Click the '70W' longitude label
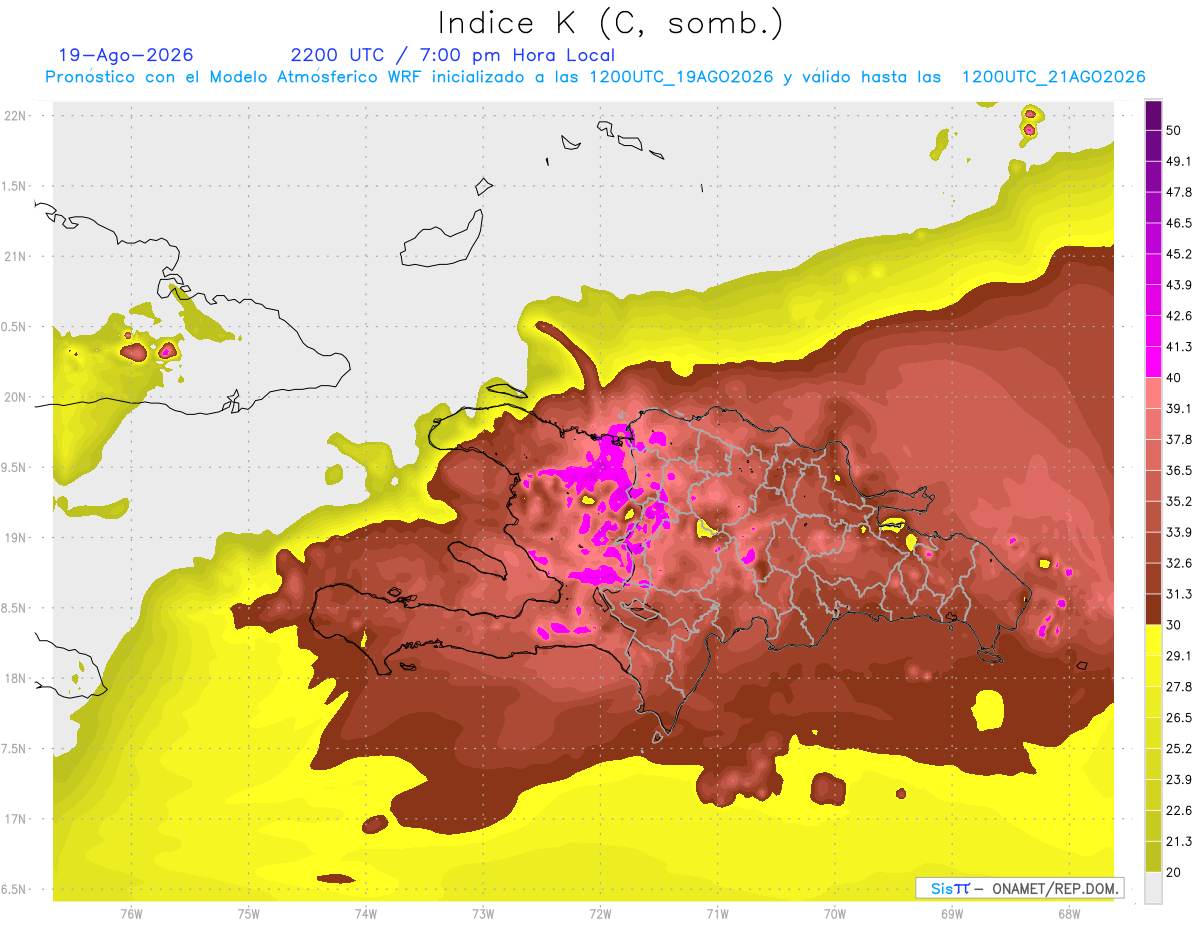 tap(834, 913)
